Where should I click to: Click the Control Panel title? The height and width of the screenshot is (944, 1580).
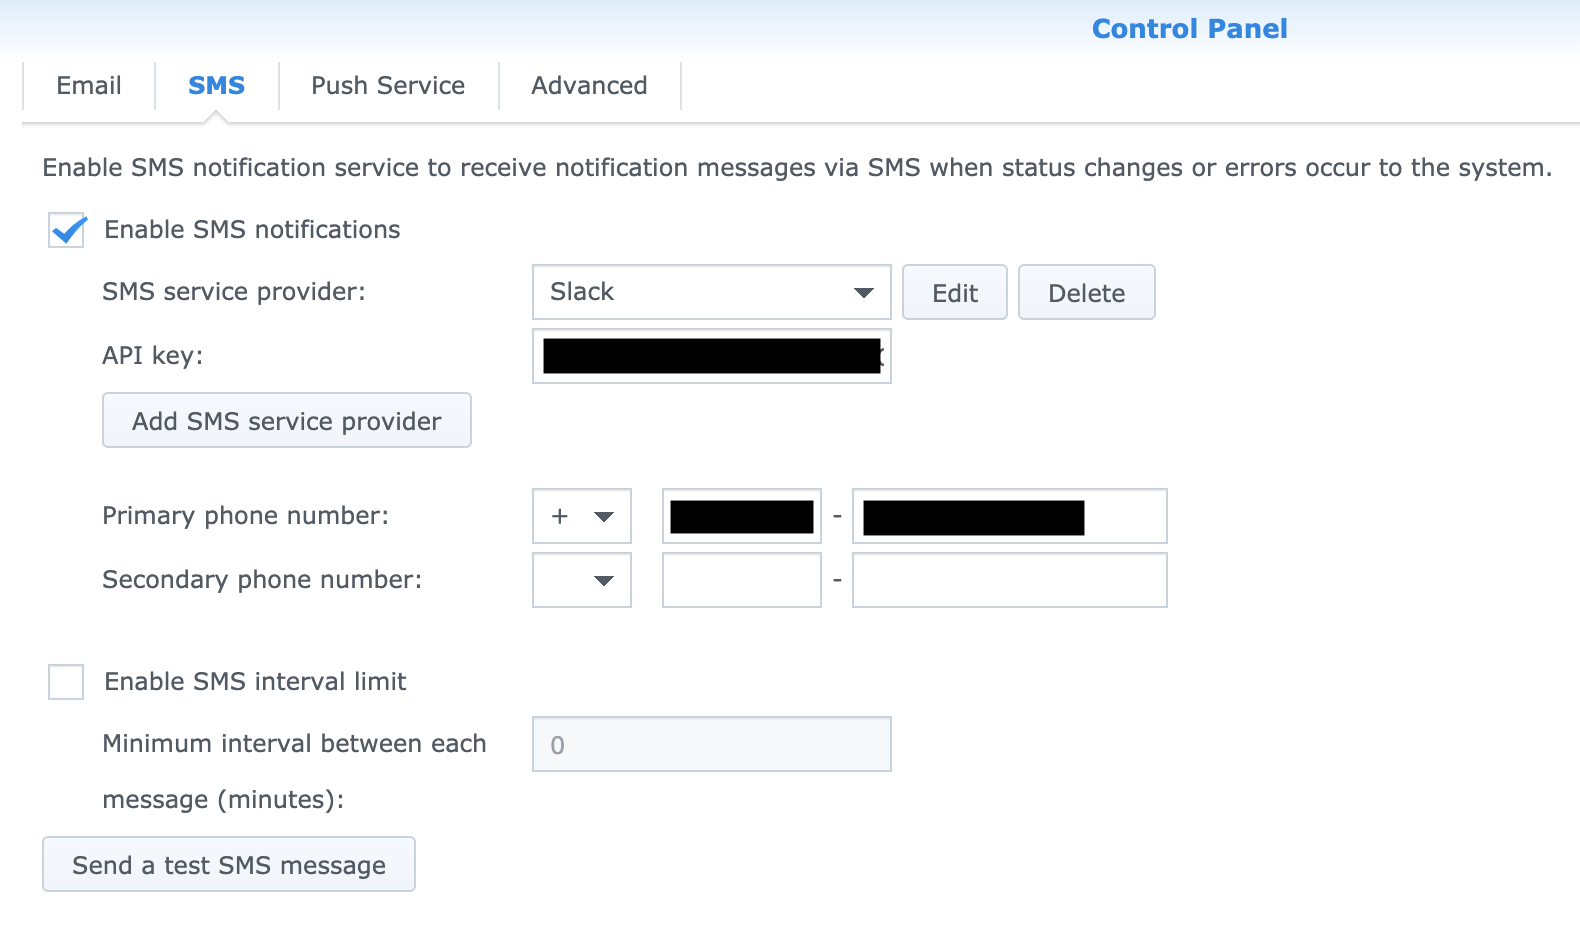(x=1189, y=29)
